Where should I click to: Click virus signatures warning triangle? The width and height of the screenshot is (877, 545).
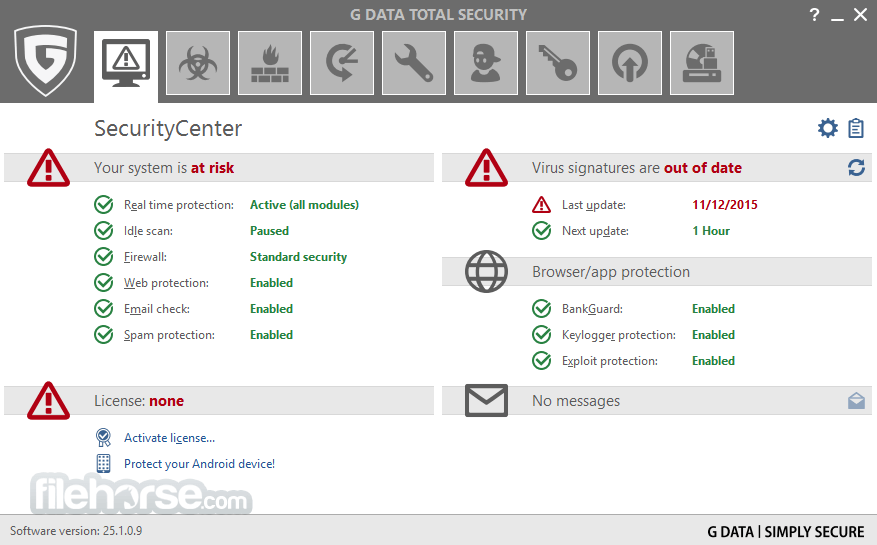pos(487,168)
